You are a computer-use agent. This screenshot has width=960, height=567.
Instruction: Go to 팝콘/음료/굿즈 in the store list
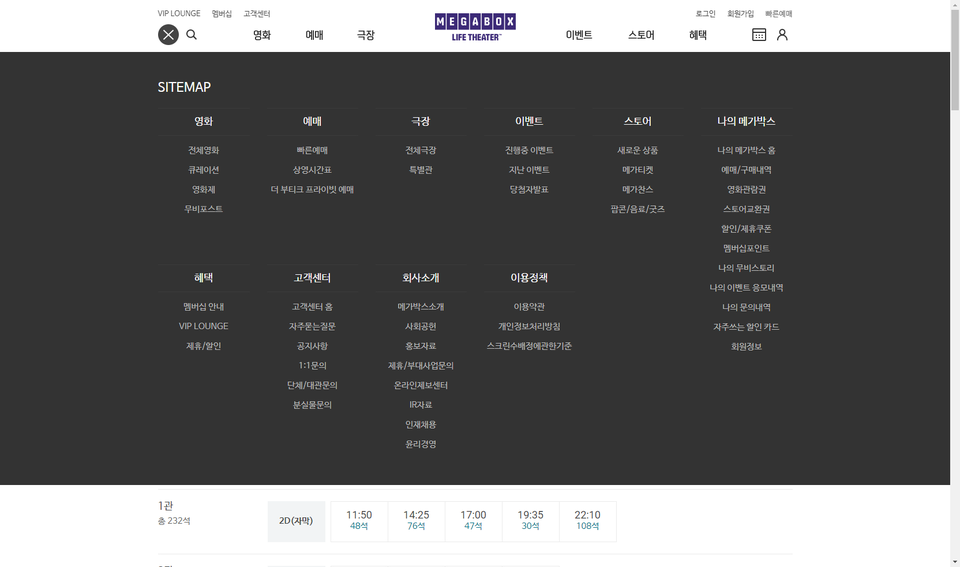pos(637,209)
